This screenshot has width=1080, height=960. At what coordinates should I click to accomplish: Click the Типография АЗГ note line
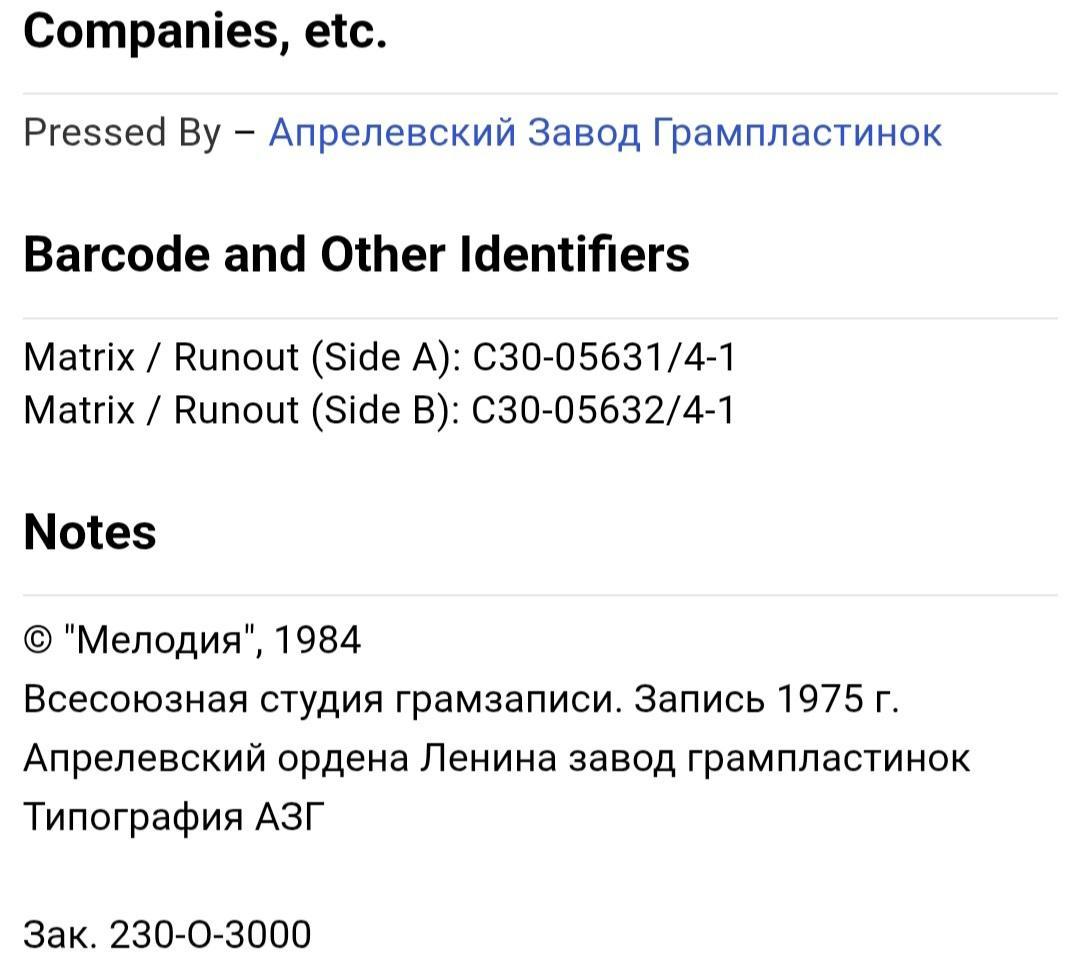click(175, 817)
